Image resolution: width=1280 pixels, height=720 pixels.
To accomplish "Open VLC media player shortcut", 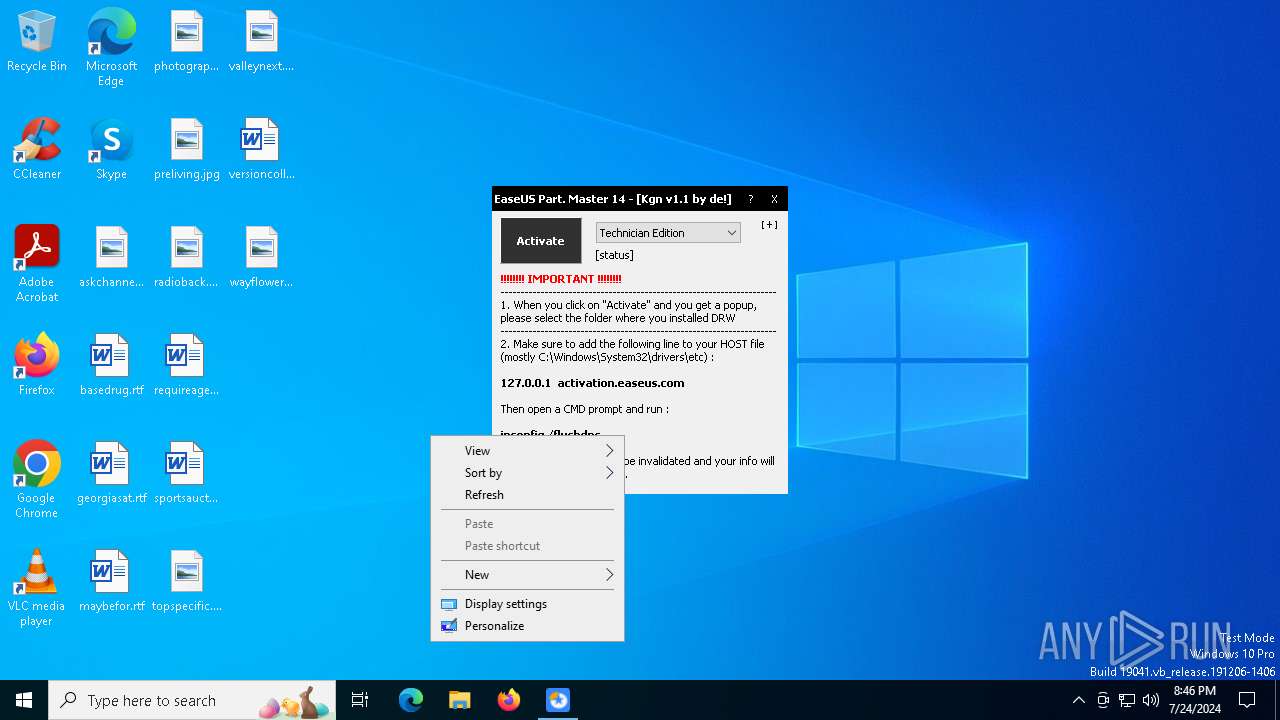I will point(37,588).
